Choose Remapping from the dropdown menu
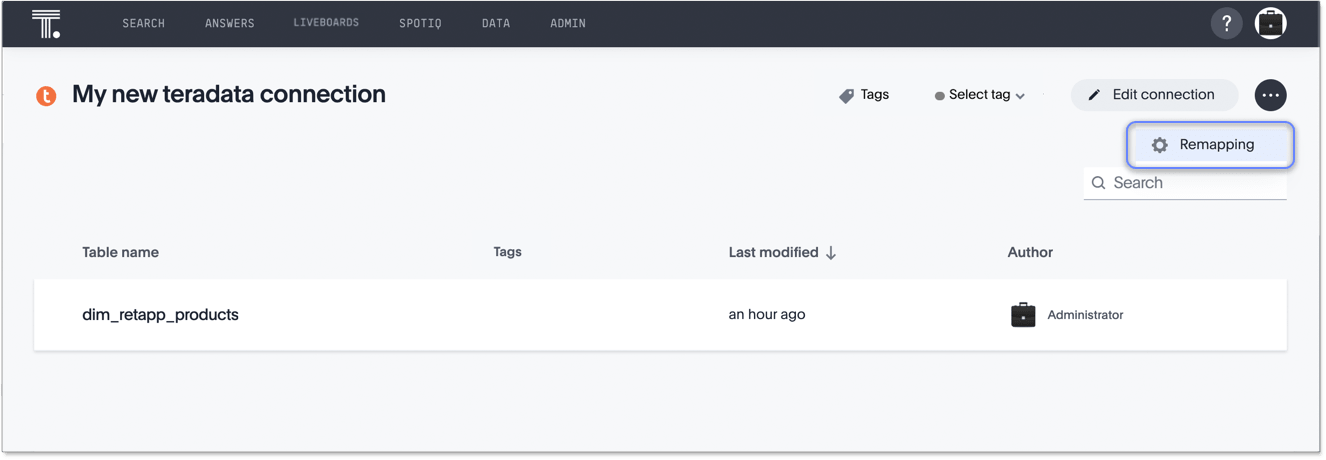Image resolution: width=1326 pixels, height=460 pixels. (x=1211, y=145)
